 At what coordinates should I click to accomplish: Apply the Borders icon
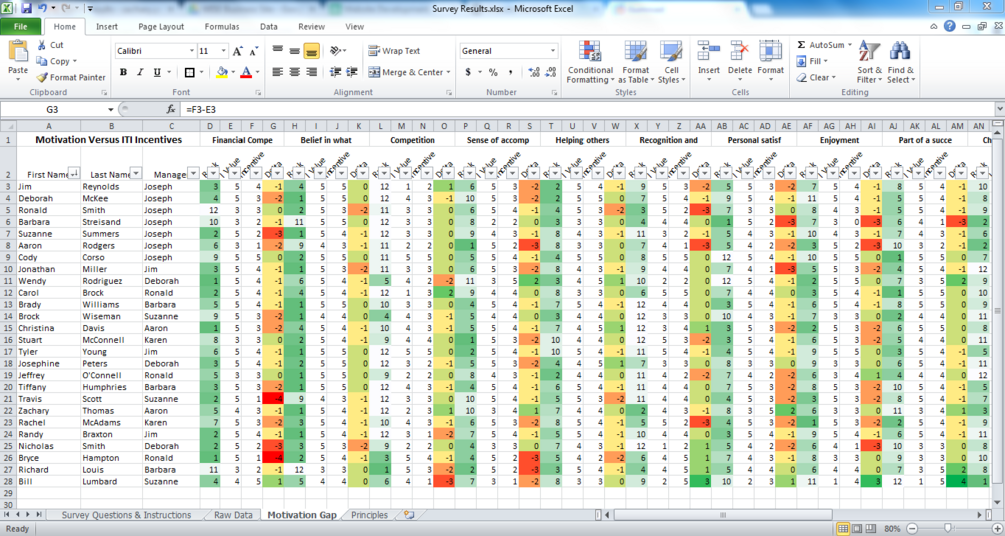tap(190, 72)
